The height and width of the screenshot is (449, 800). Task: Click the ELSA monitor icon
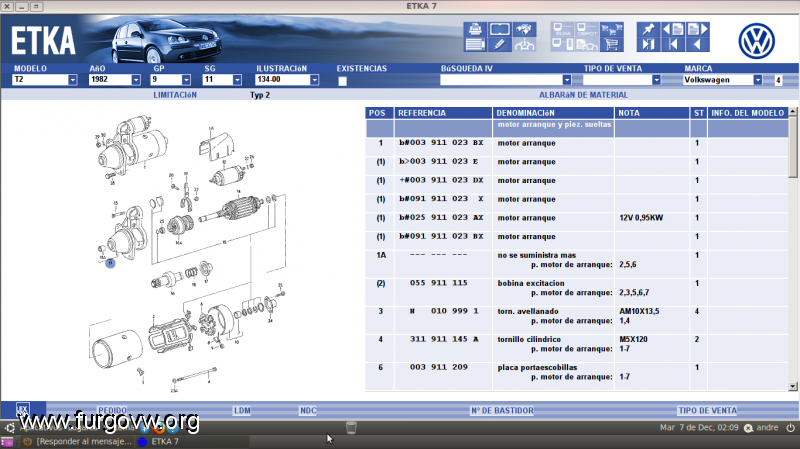coord(562,29)
